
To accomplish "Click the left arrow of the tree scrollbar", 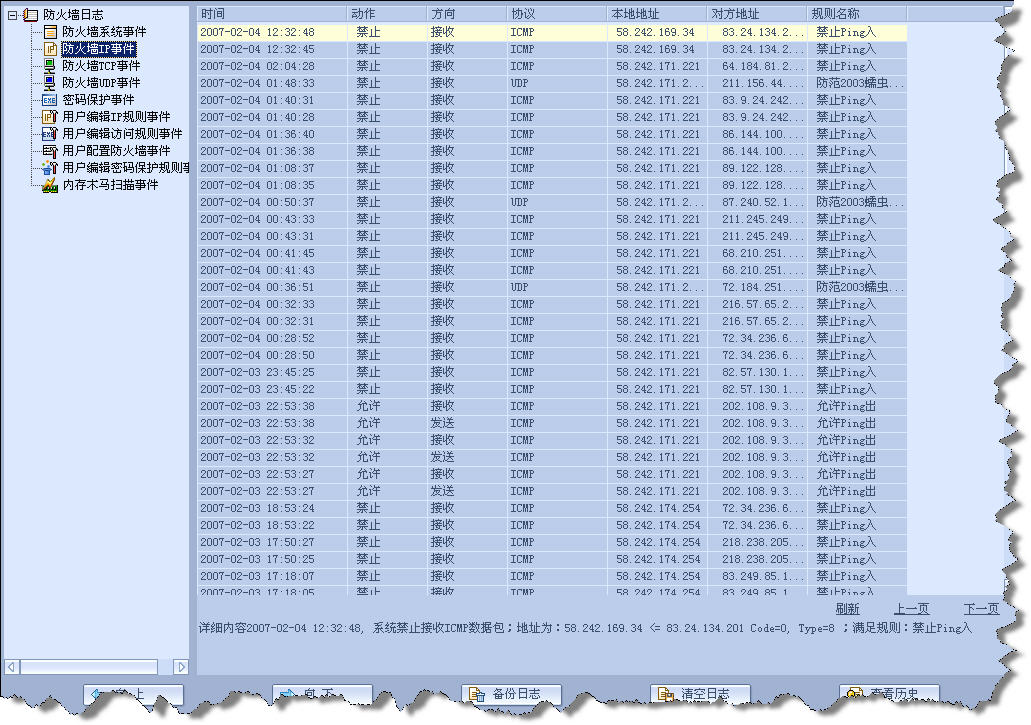I will pos(12,667).
